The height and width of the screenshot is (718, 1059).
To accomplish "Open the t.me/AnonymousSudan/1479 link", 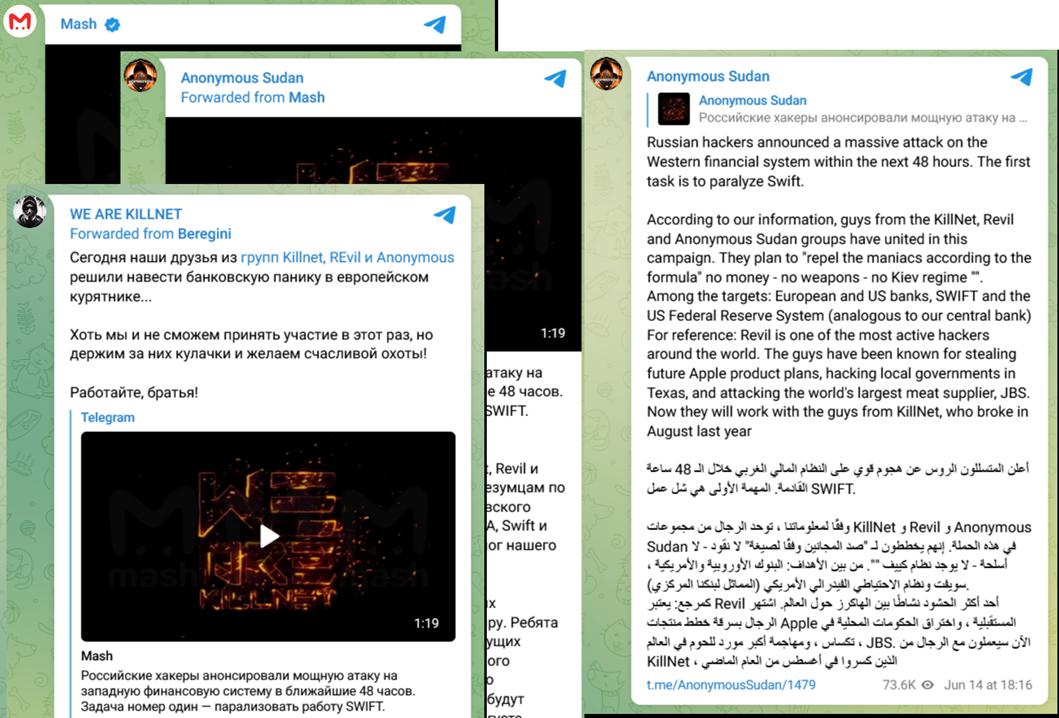I will click(x=731, y=685).
